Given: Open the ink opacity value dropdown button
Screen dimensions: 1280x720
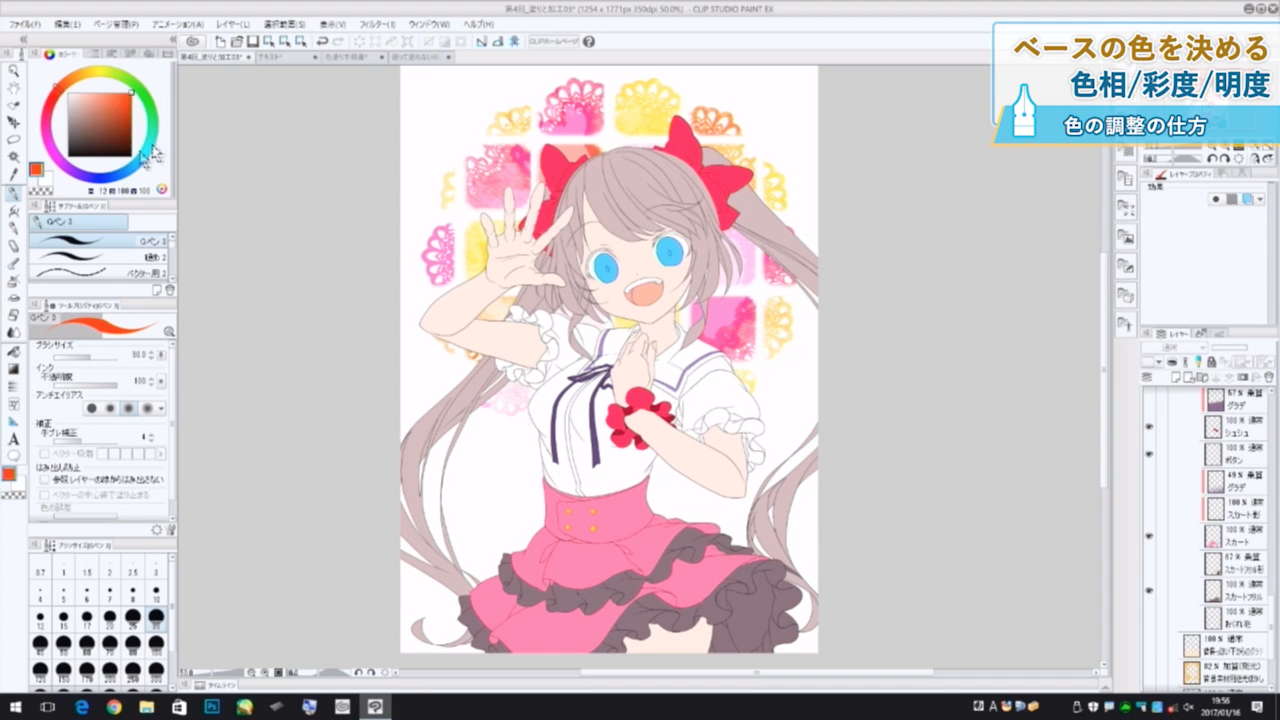Looking at the screenshot, I should pos(162,381).
